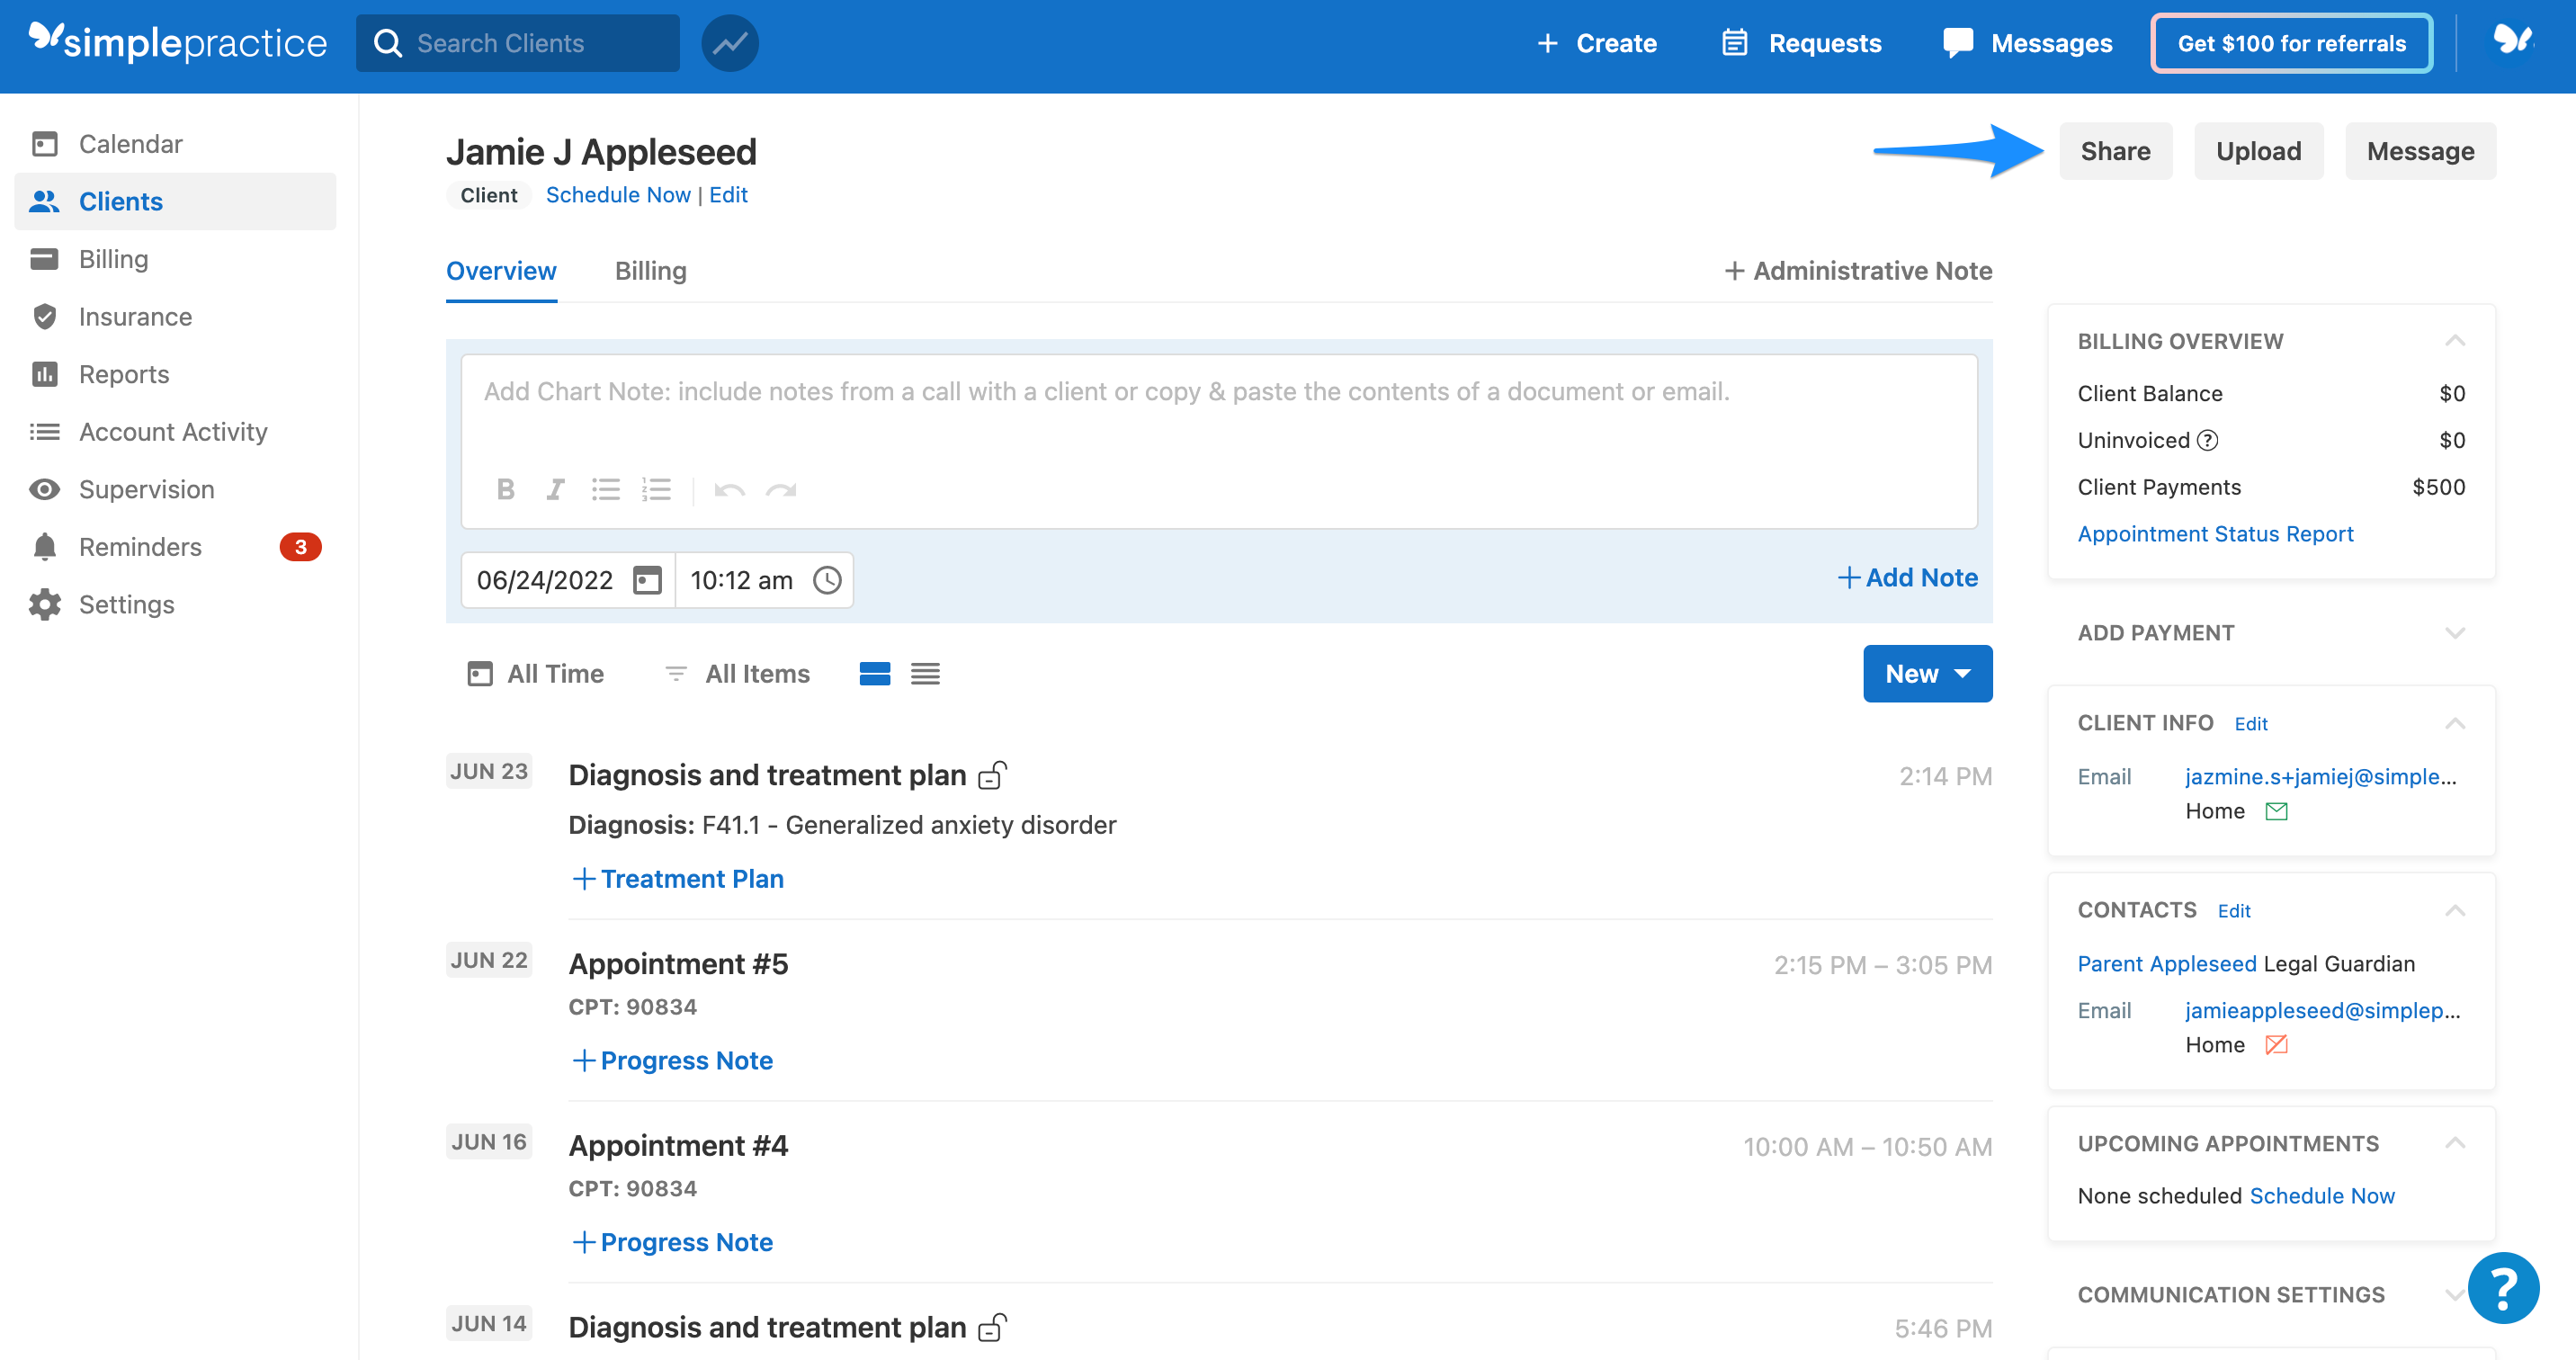Screen dimensions: 2576x1360
Task: Expand the Add Payment panel
Action: click(x=2454, y=633)
